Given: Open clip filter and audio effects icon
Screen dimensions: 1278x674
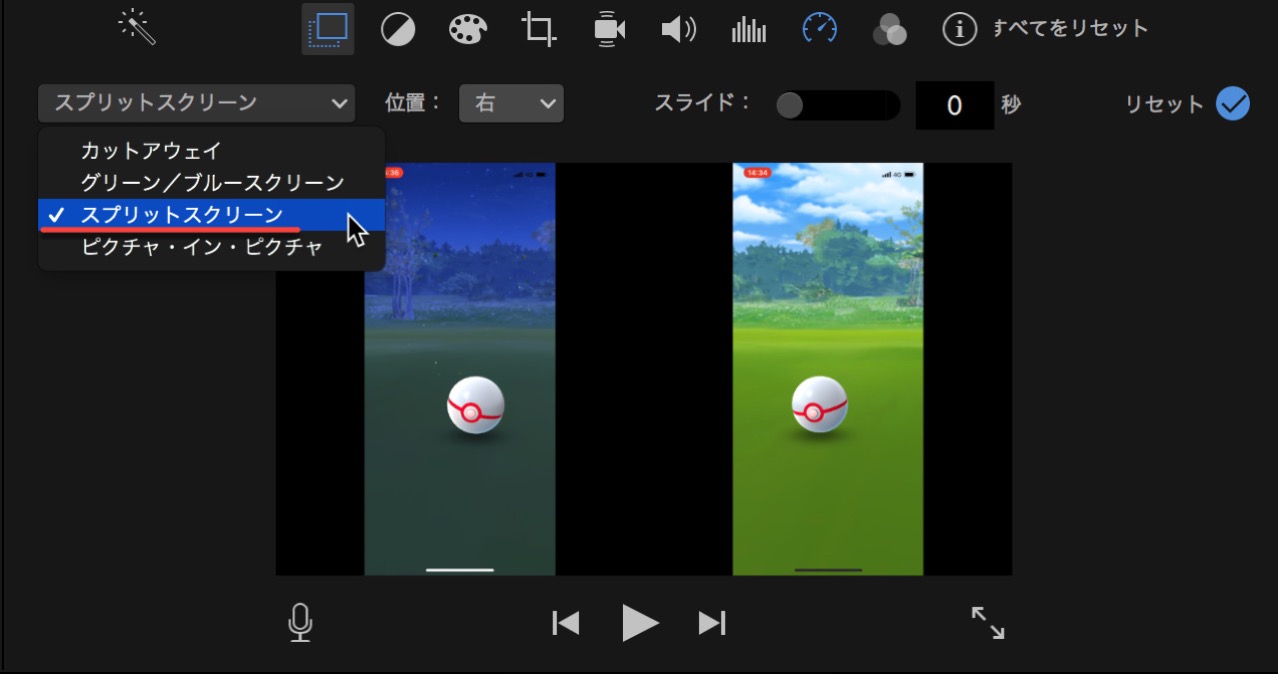Looking at the screenshot, I should pyautogui.click(x=889, y=30).
